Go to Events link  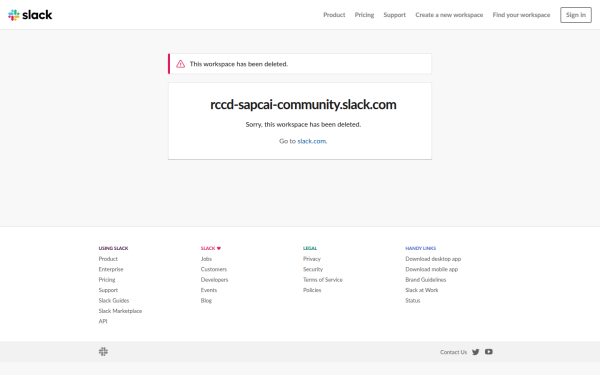(209, 290)
